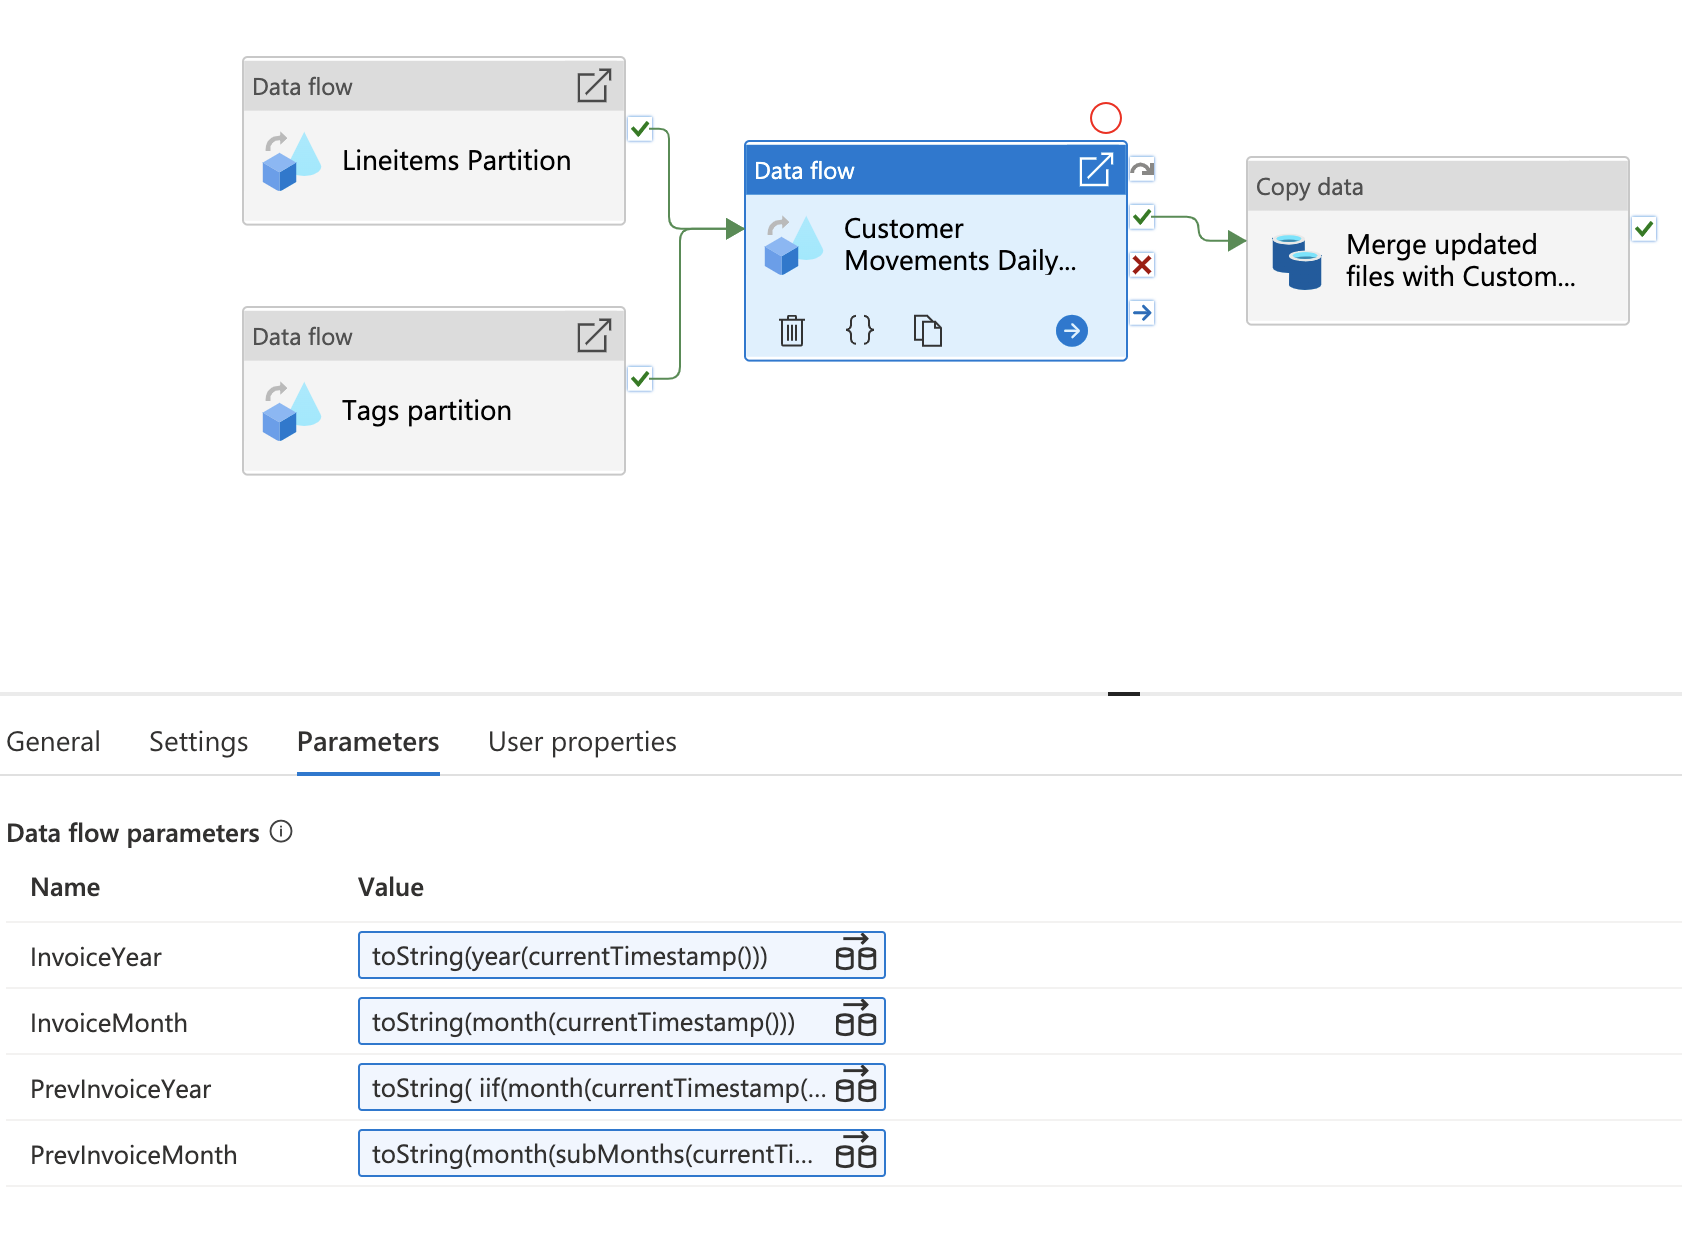Switch to the General tab

[x=54, y=742]
